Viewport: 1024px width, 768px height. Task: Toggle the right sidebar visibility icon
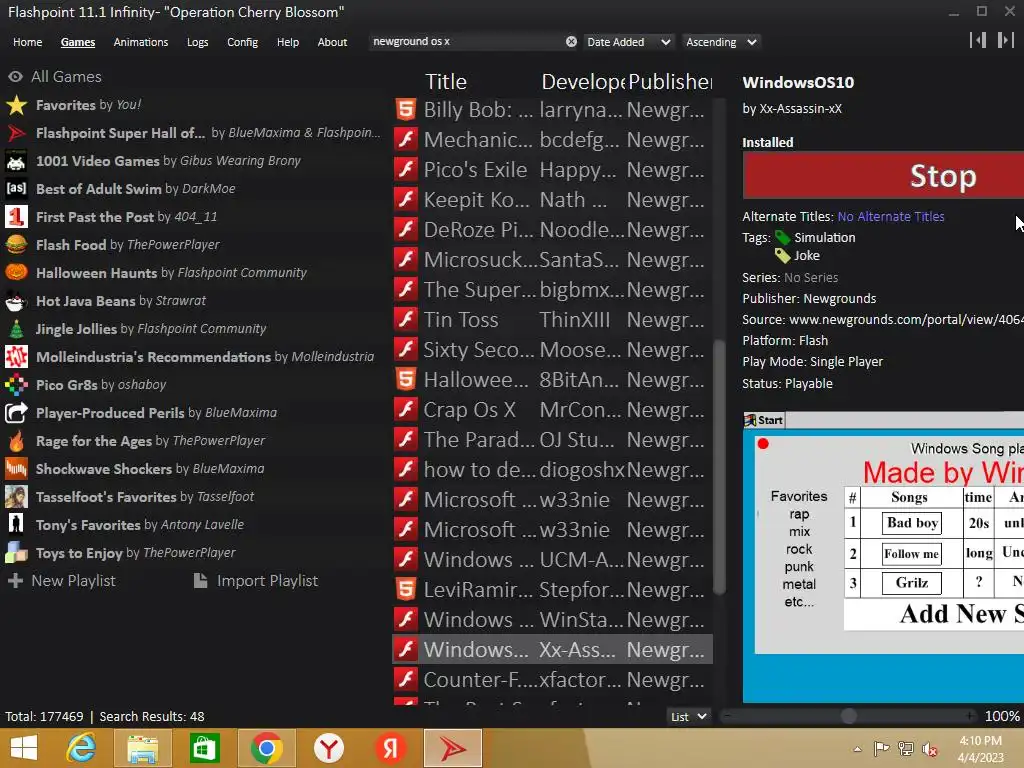click(x=1005, y=40)
